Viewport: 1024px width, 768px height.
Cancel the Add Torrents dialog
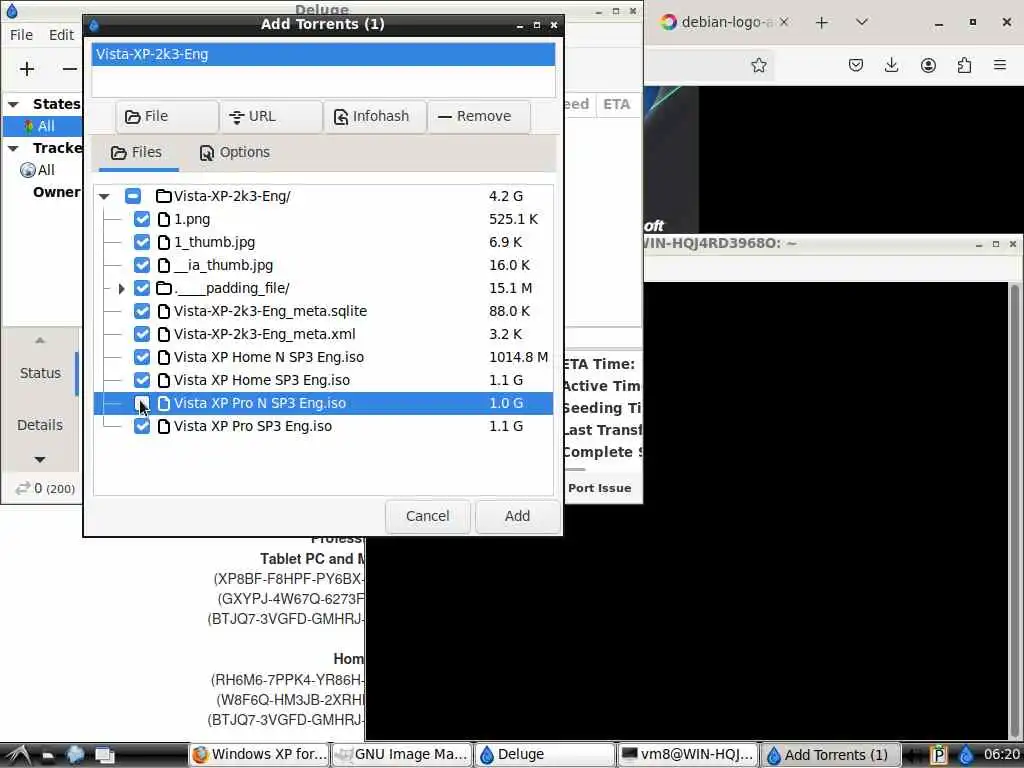428,517
